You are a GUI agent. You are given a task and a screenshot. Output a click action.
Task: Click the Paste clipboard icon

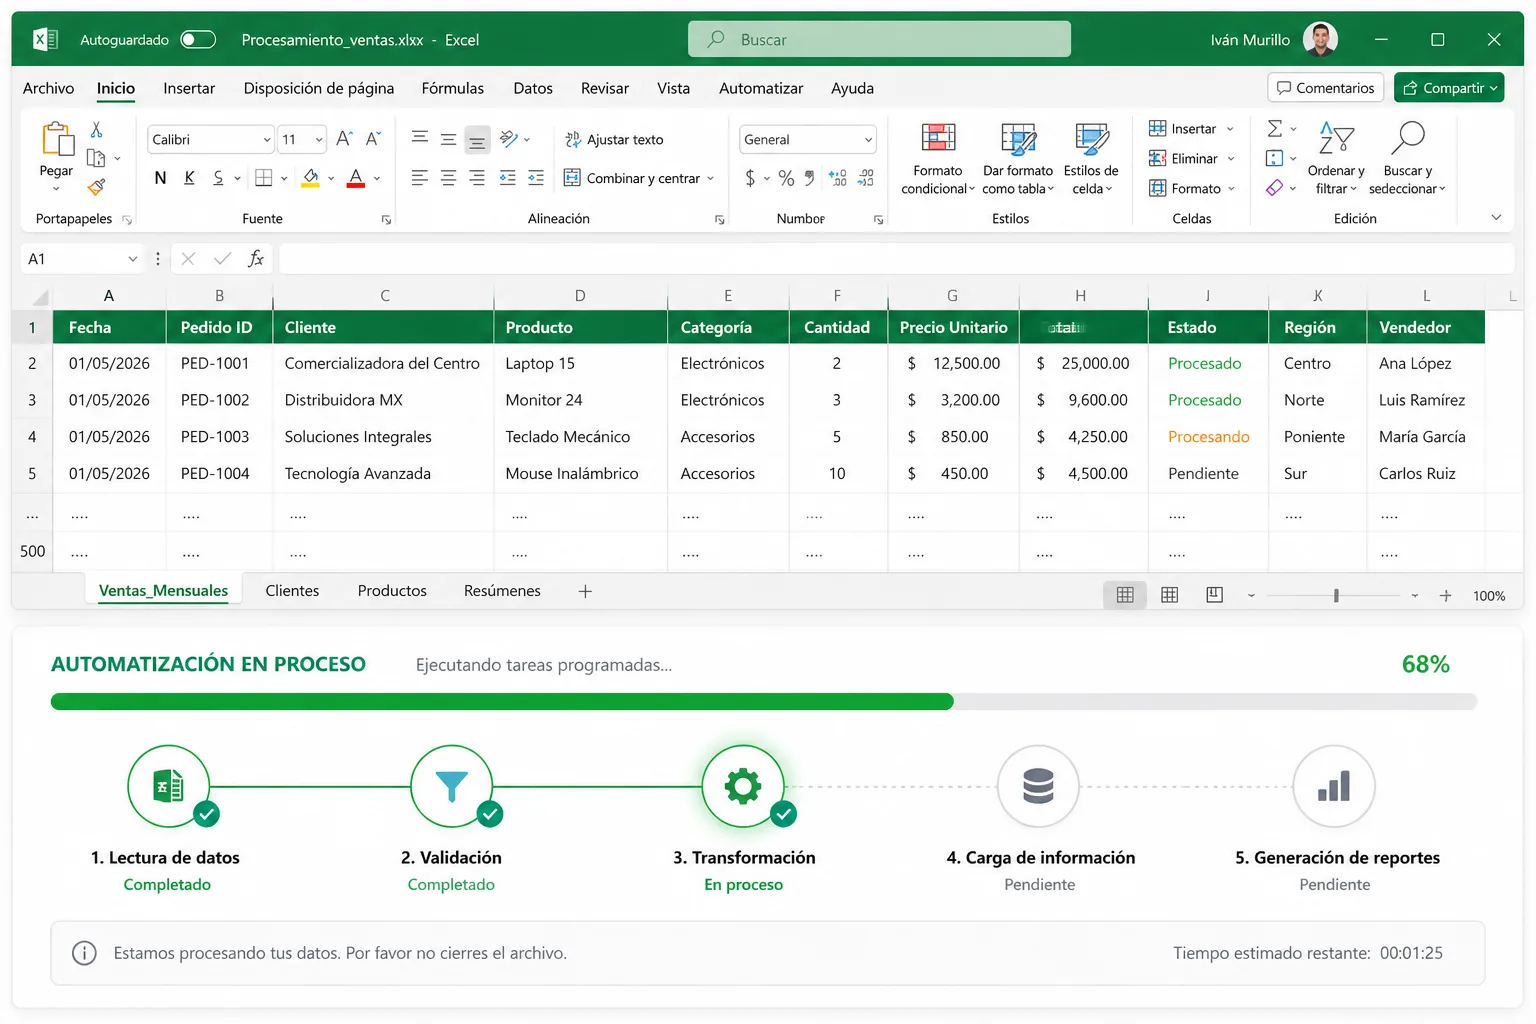tap(57, 140)
